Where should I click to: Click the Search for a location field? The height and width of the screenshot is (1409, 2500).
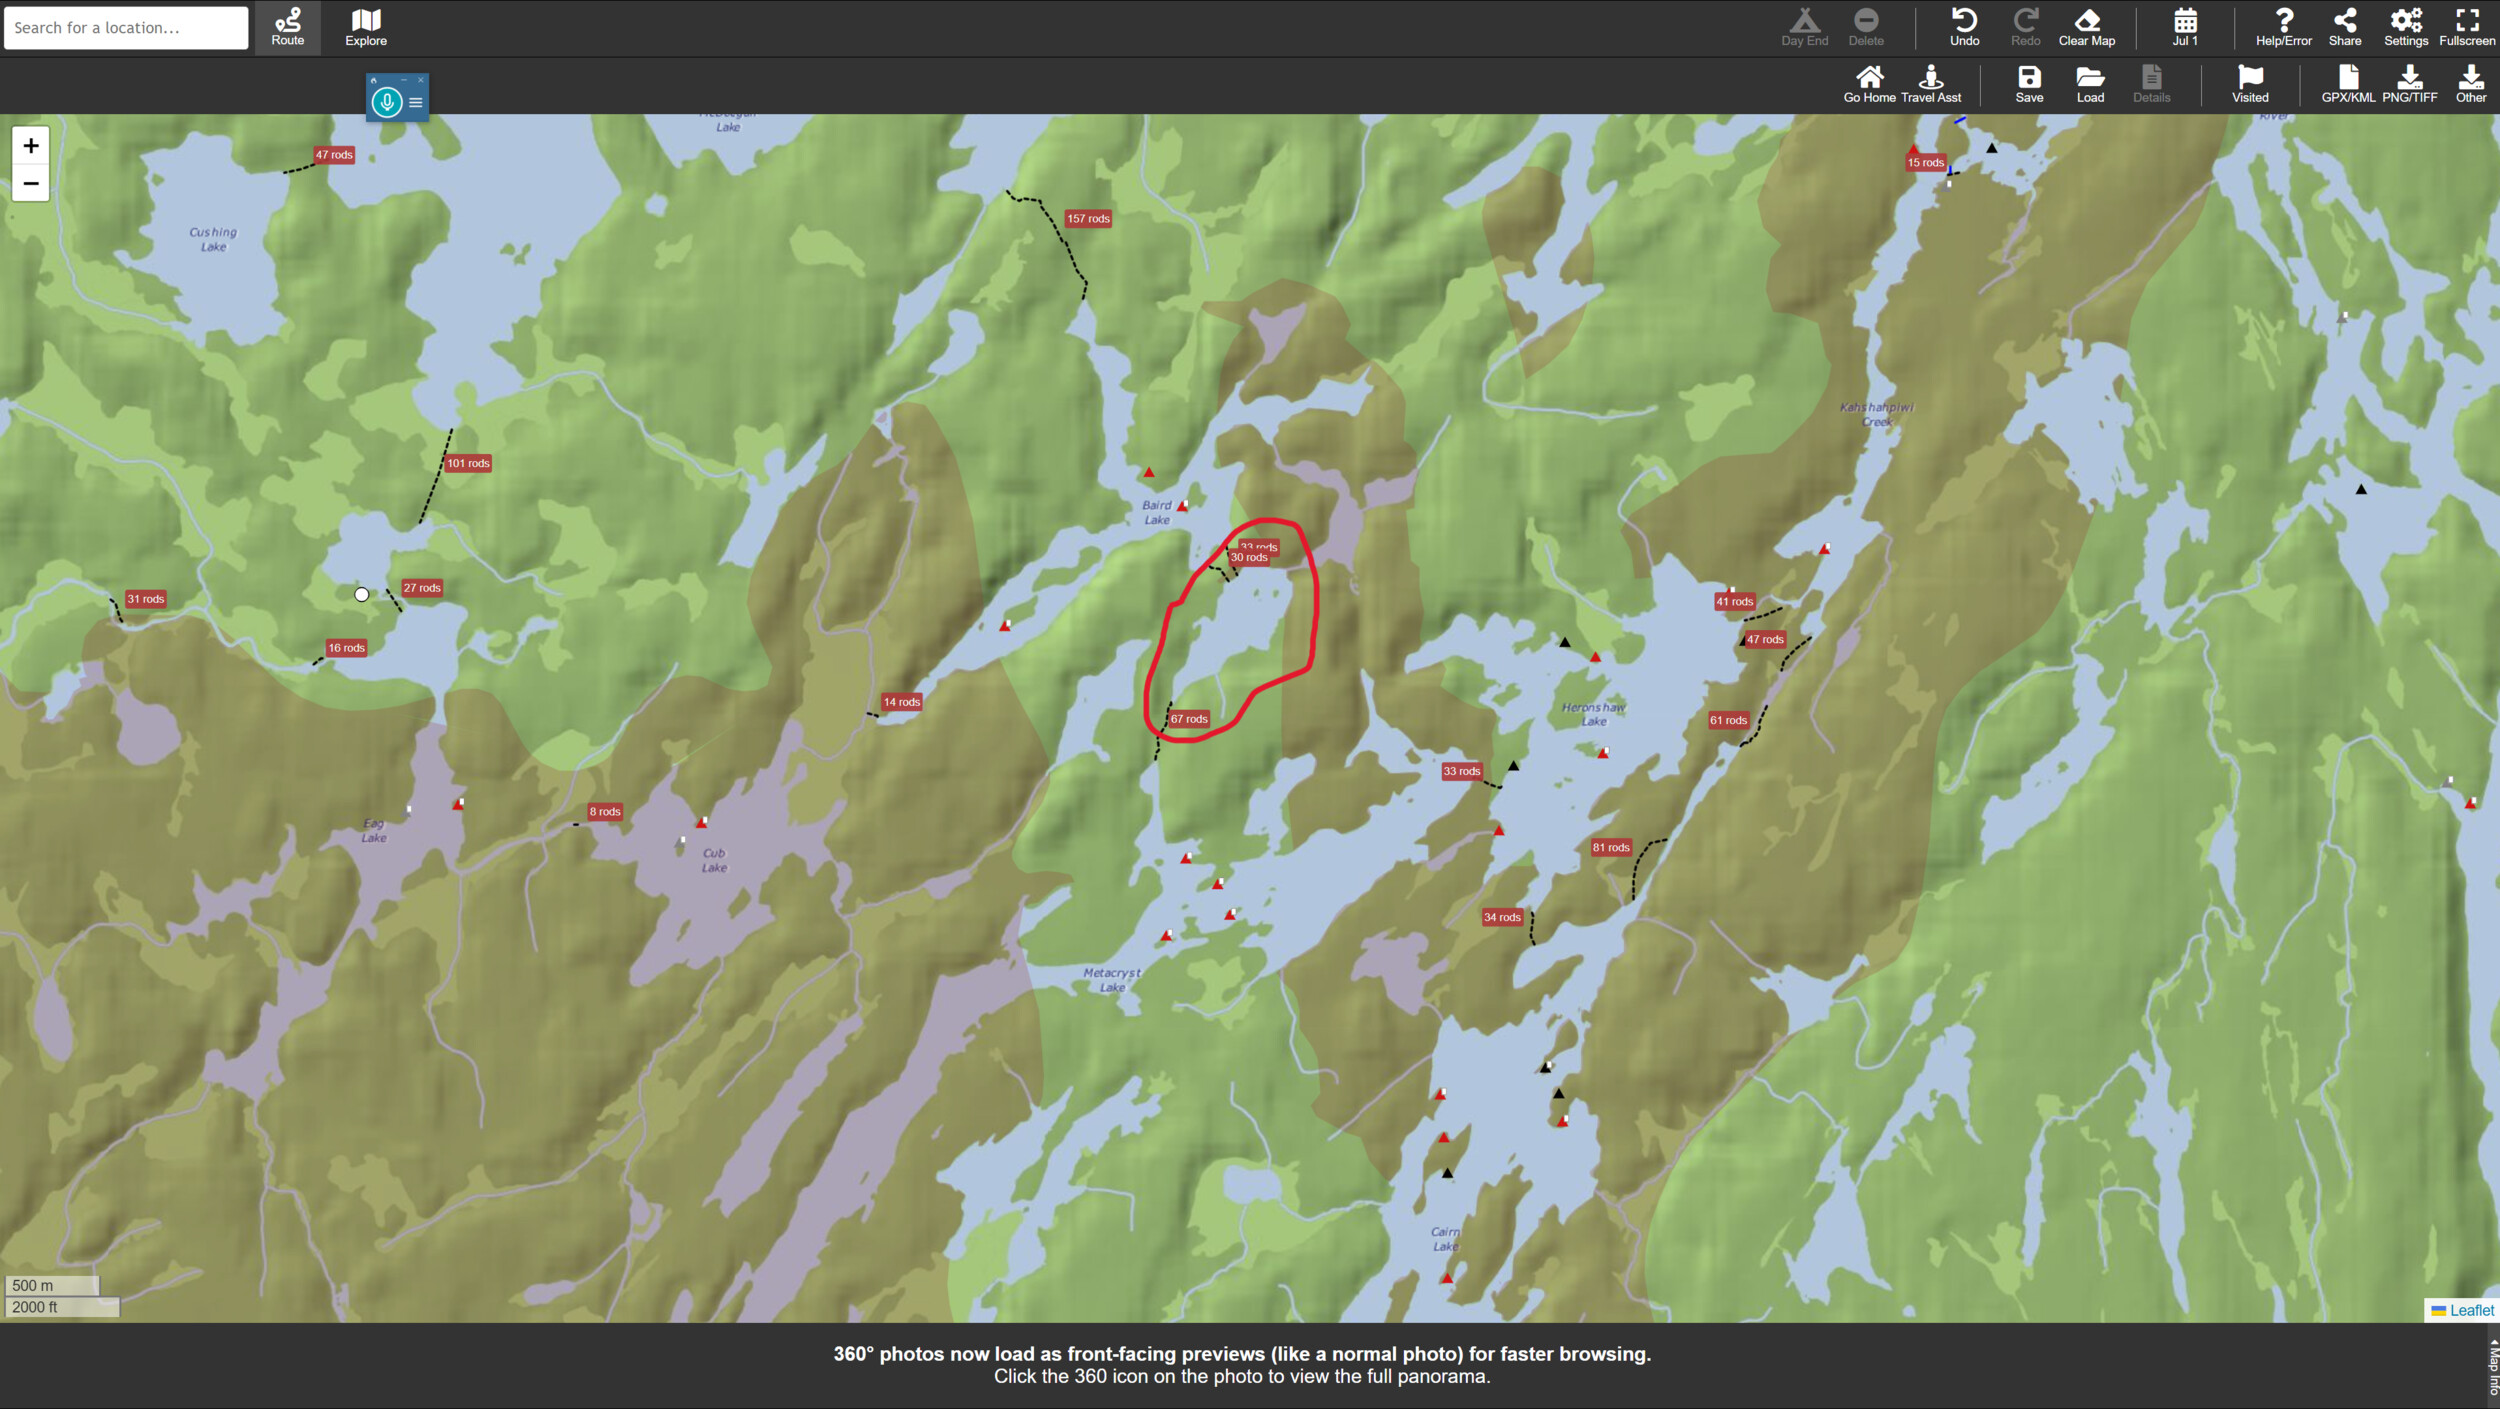[126, 28]
